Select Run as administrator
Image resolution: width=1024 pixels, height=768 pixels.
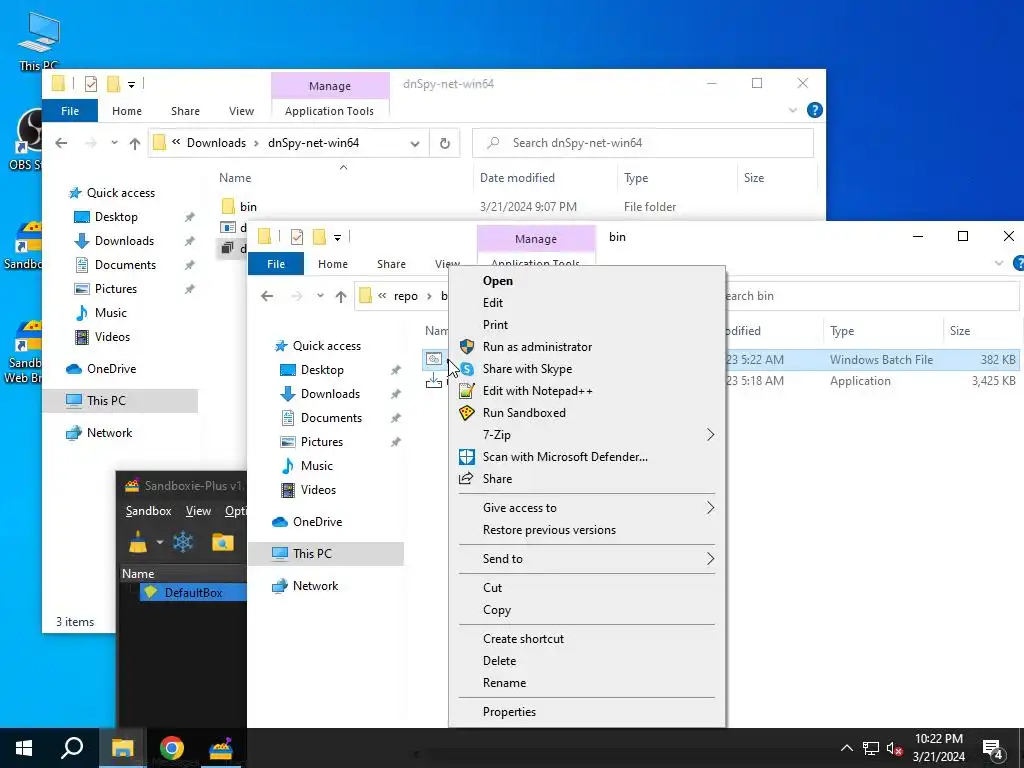587,347
